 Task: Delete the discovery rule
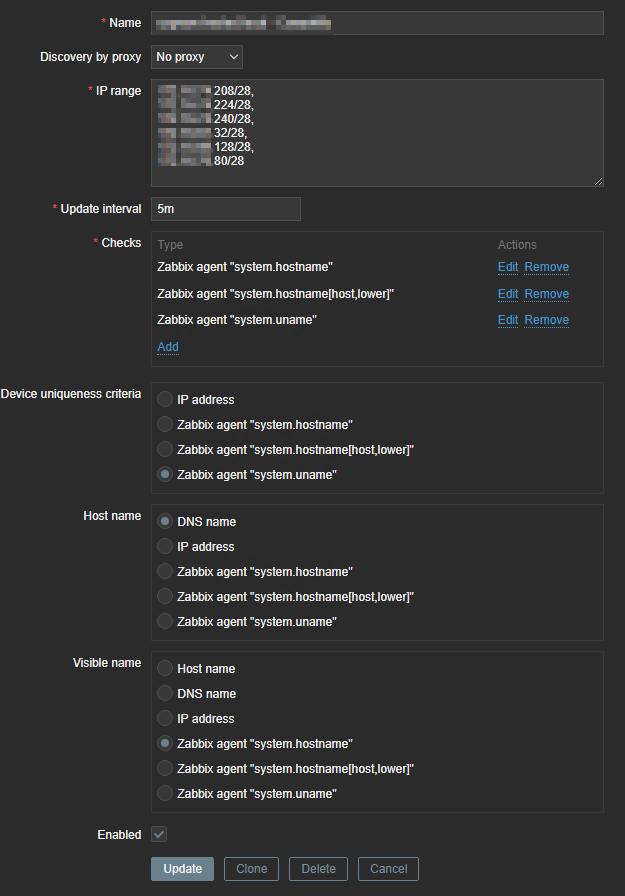pyautogui.click(x=319, y=869)
